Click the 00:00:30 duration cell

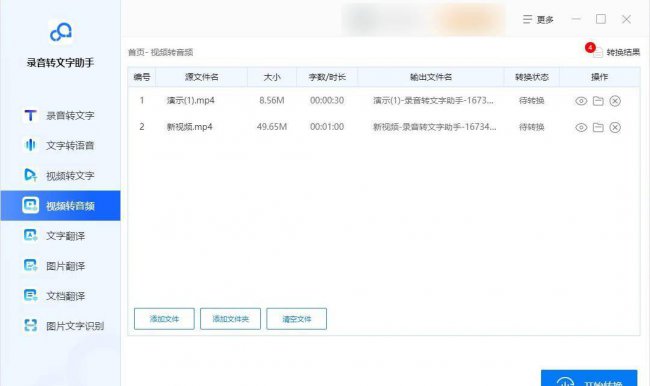327,100
